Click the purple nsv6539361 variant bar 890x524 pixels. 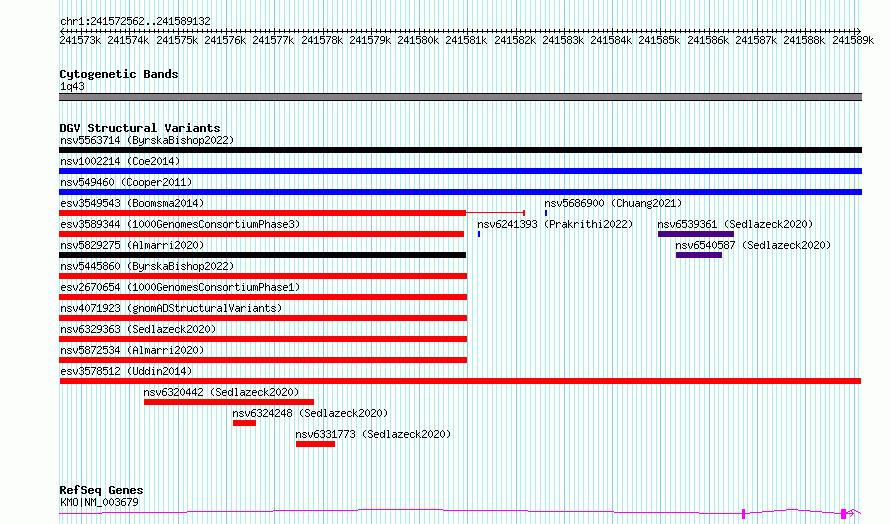[x=696, y=234]
